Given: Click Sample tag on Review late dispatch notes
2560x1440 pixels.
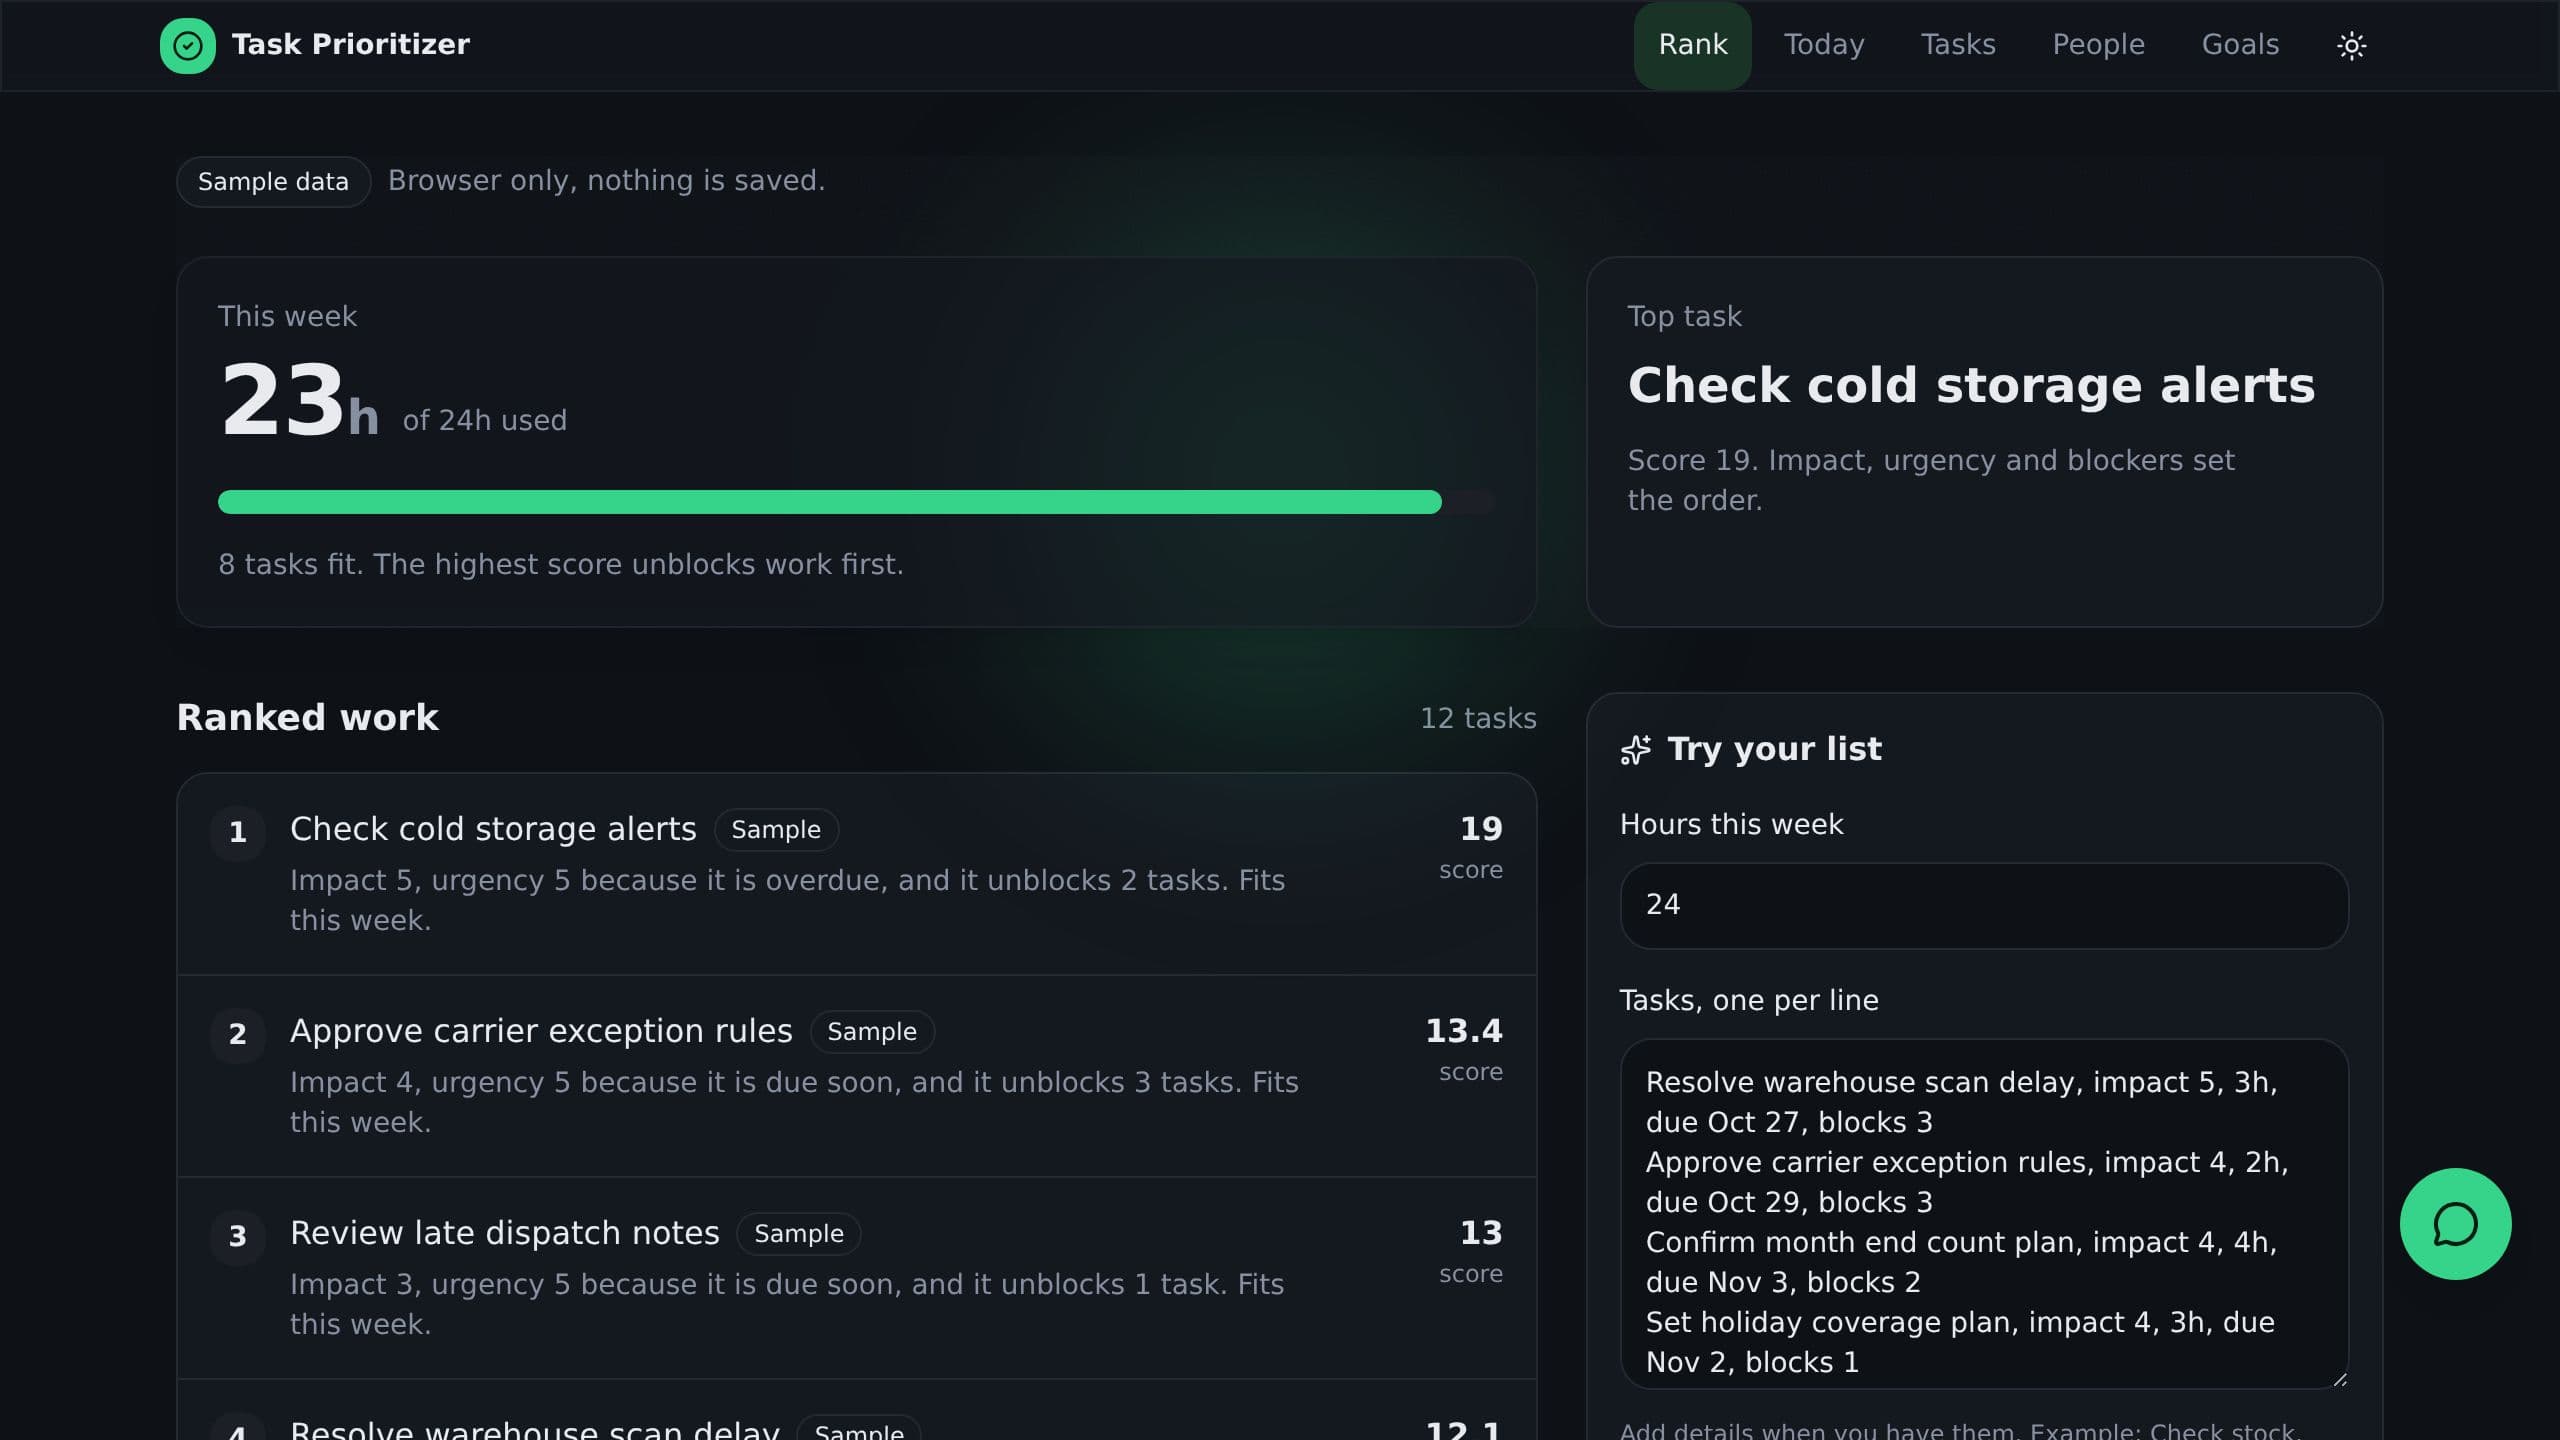Looking at the screenshot, I should [799, 1234].
